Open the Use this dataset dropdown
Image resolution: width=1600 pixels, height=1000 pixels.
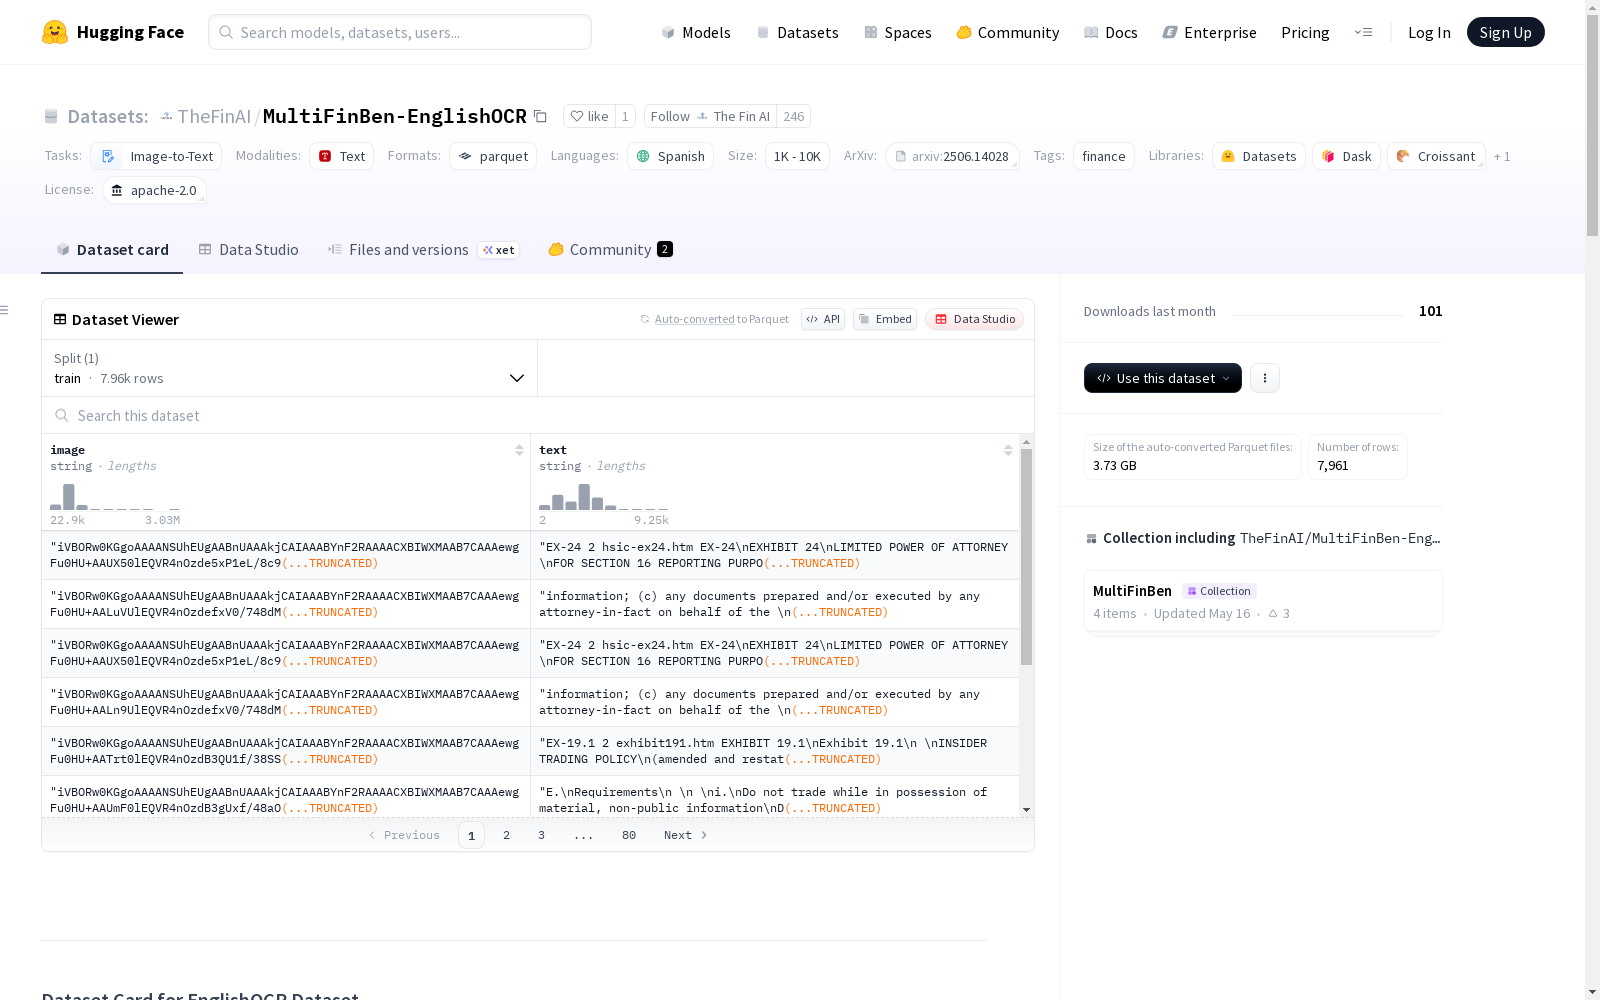(1163, 378)
